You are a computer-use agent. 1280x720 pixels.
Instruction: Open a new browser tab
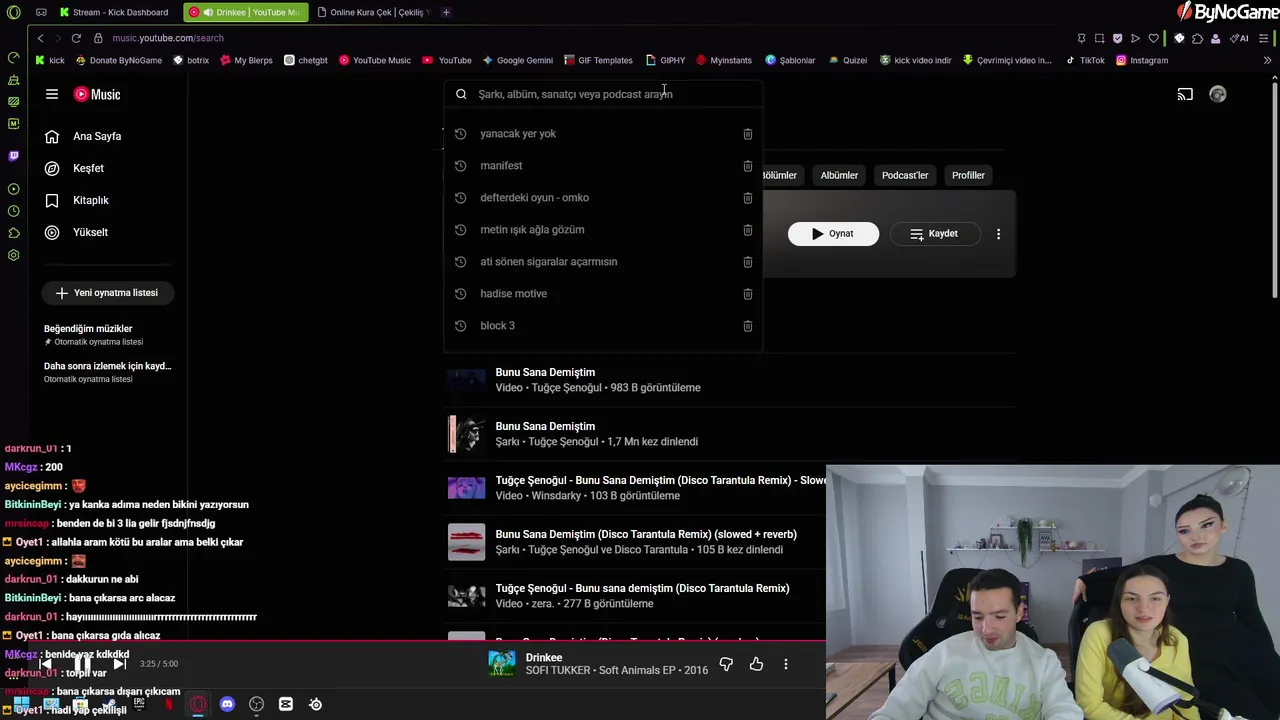click(x=446, y=12)
